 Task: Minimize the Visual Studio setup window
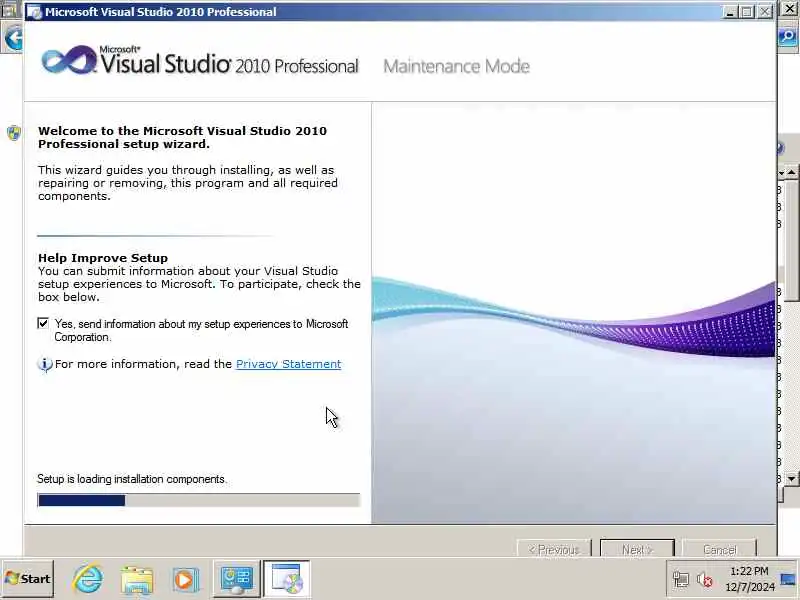pos(730,12)
